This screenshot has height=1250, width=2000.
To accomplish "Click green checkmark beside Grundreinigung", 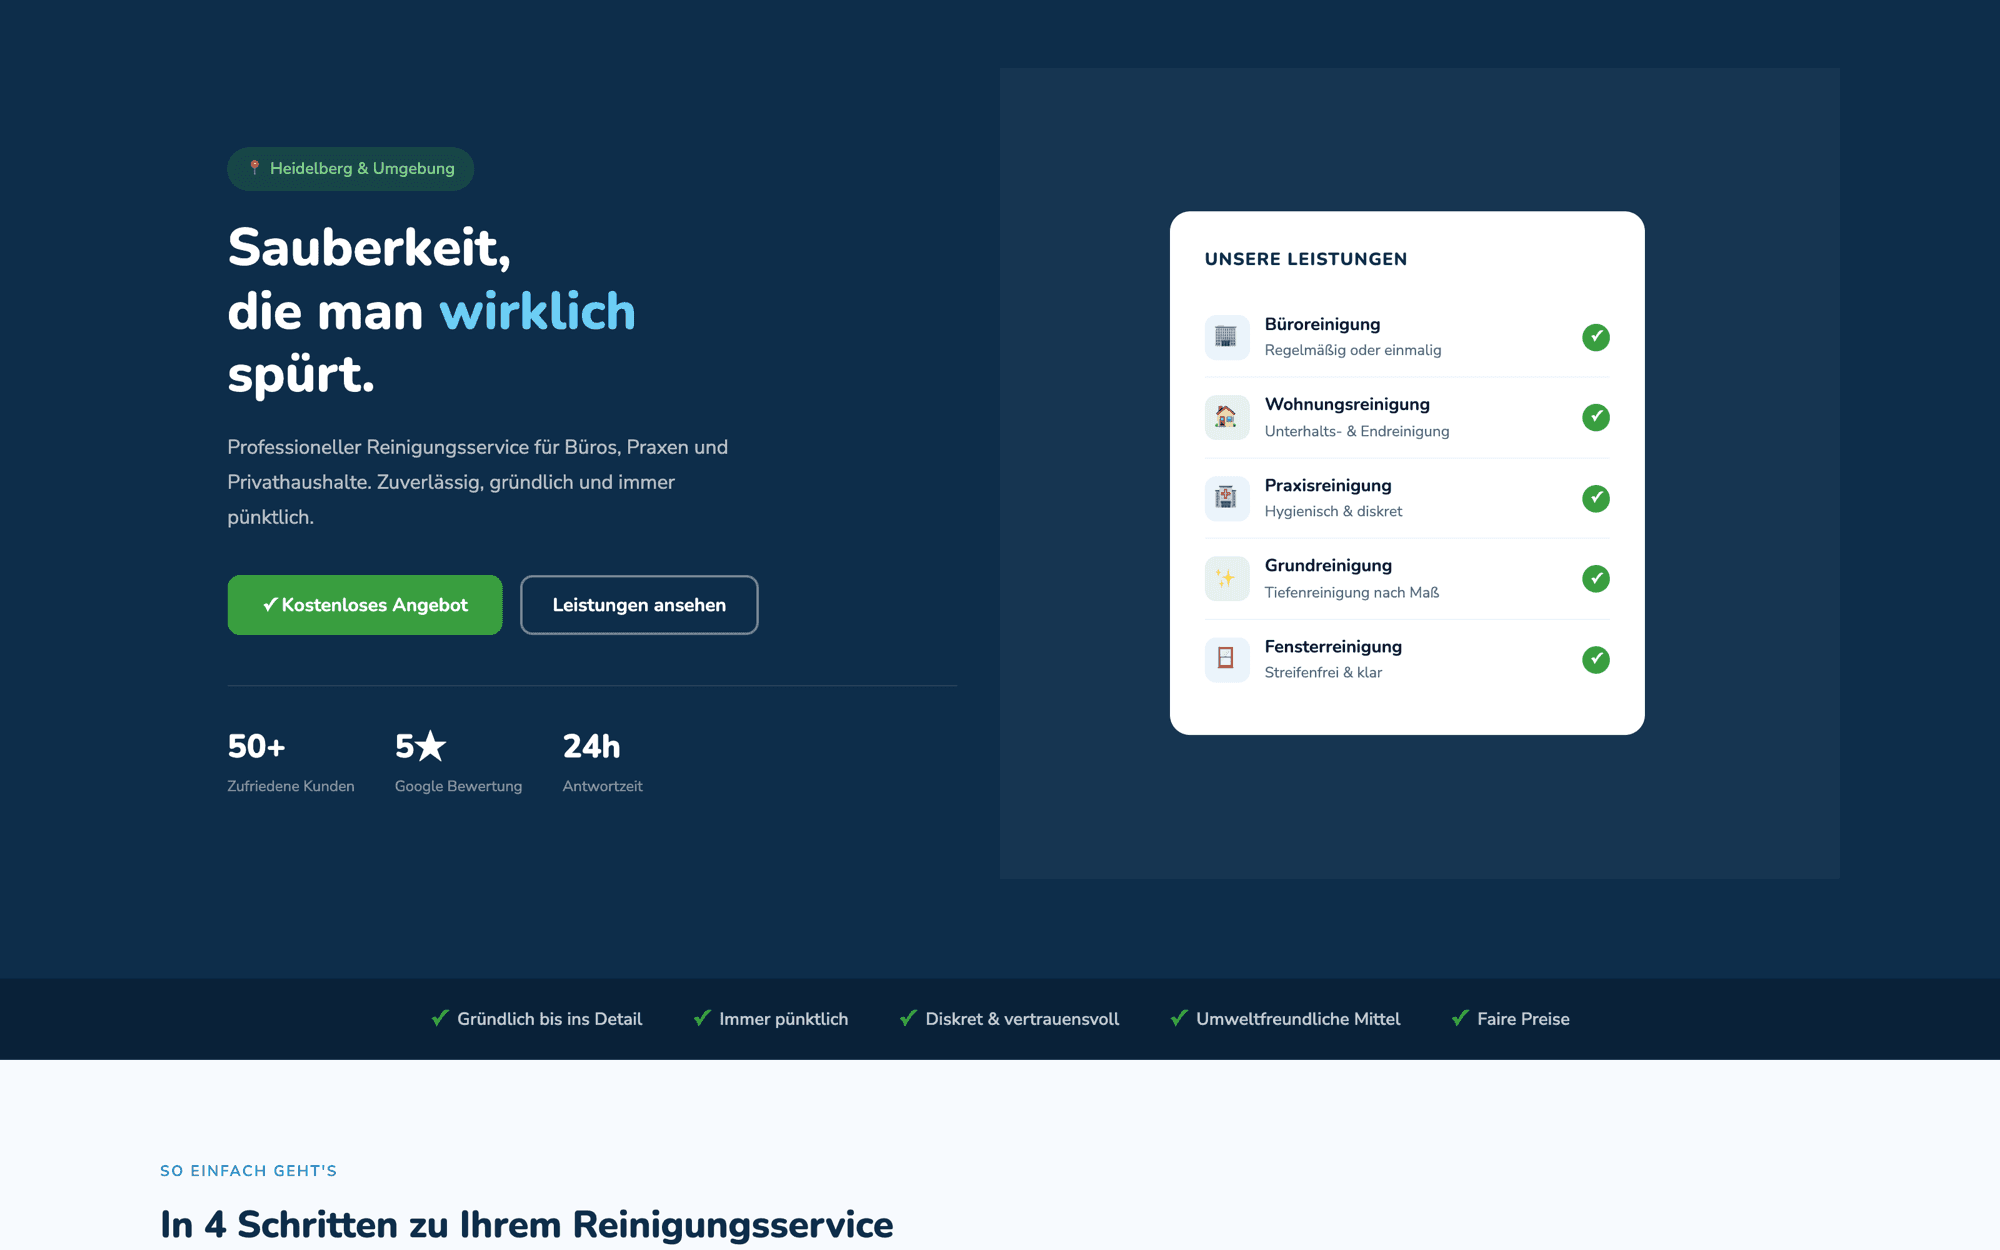I will [x=1596, y=578].
